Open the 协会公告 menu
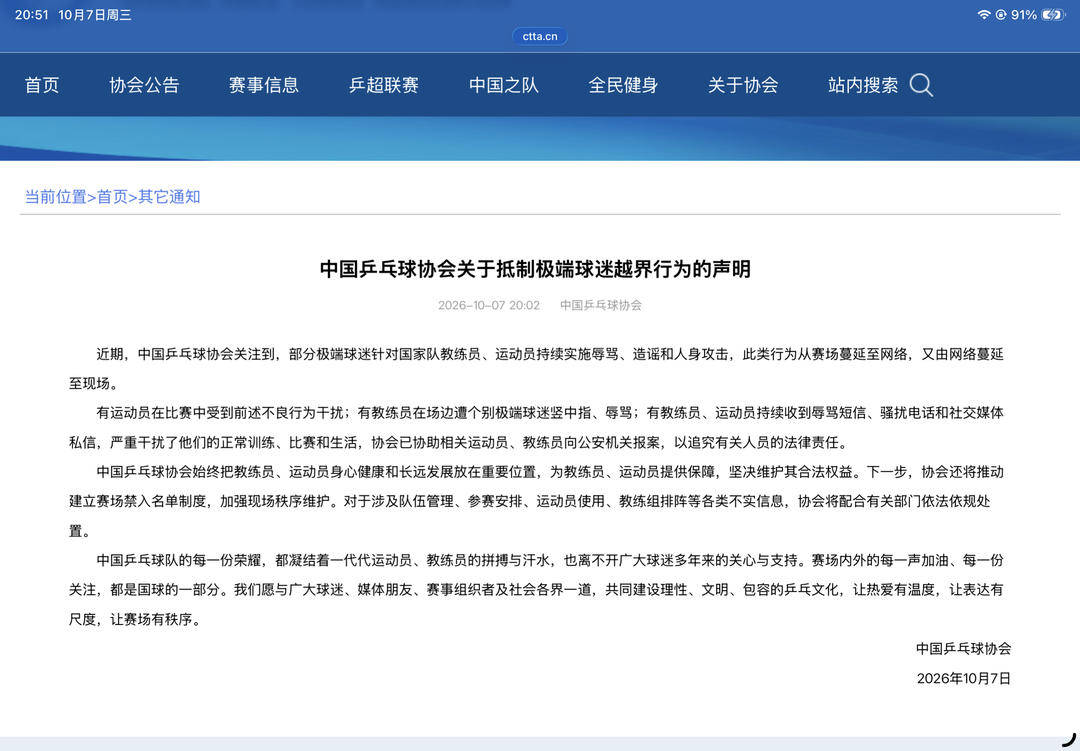1080x751 pixels. [x=144, y=85]
